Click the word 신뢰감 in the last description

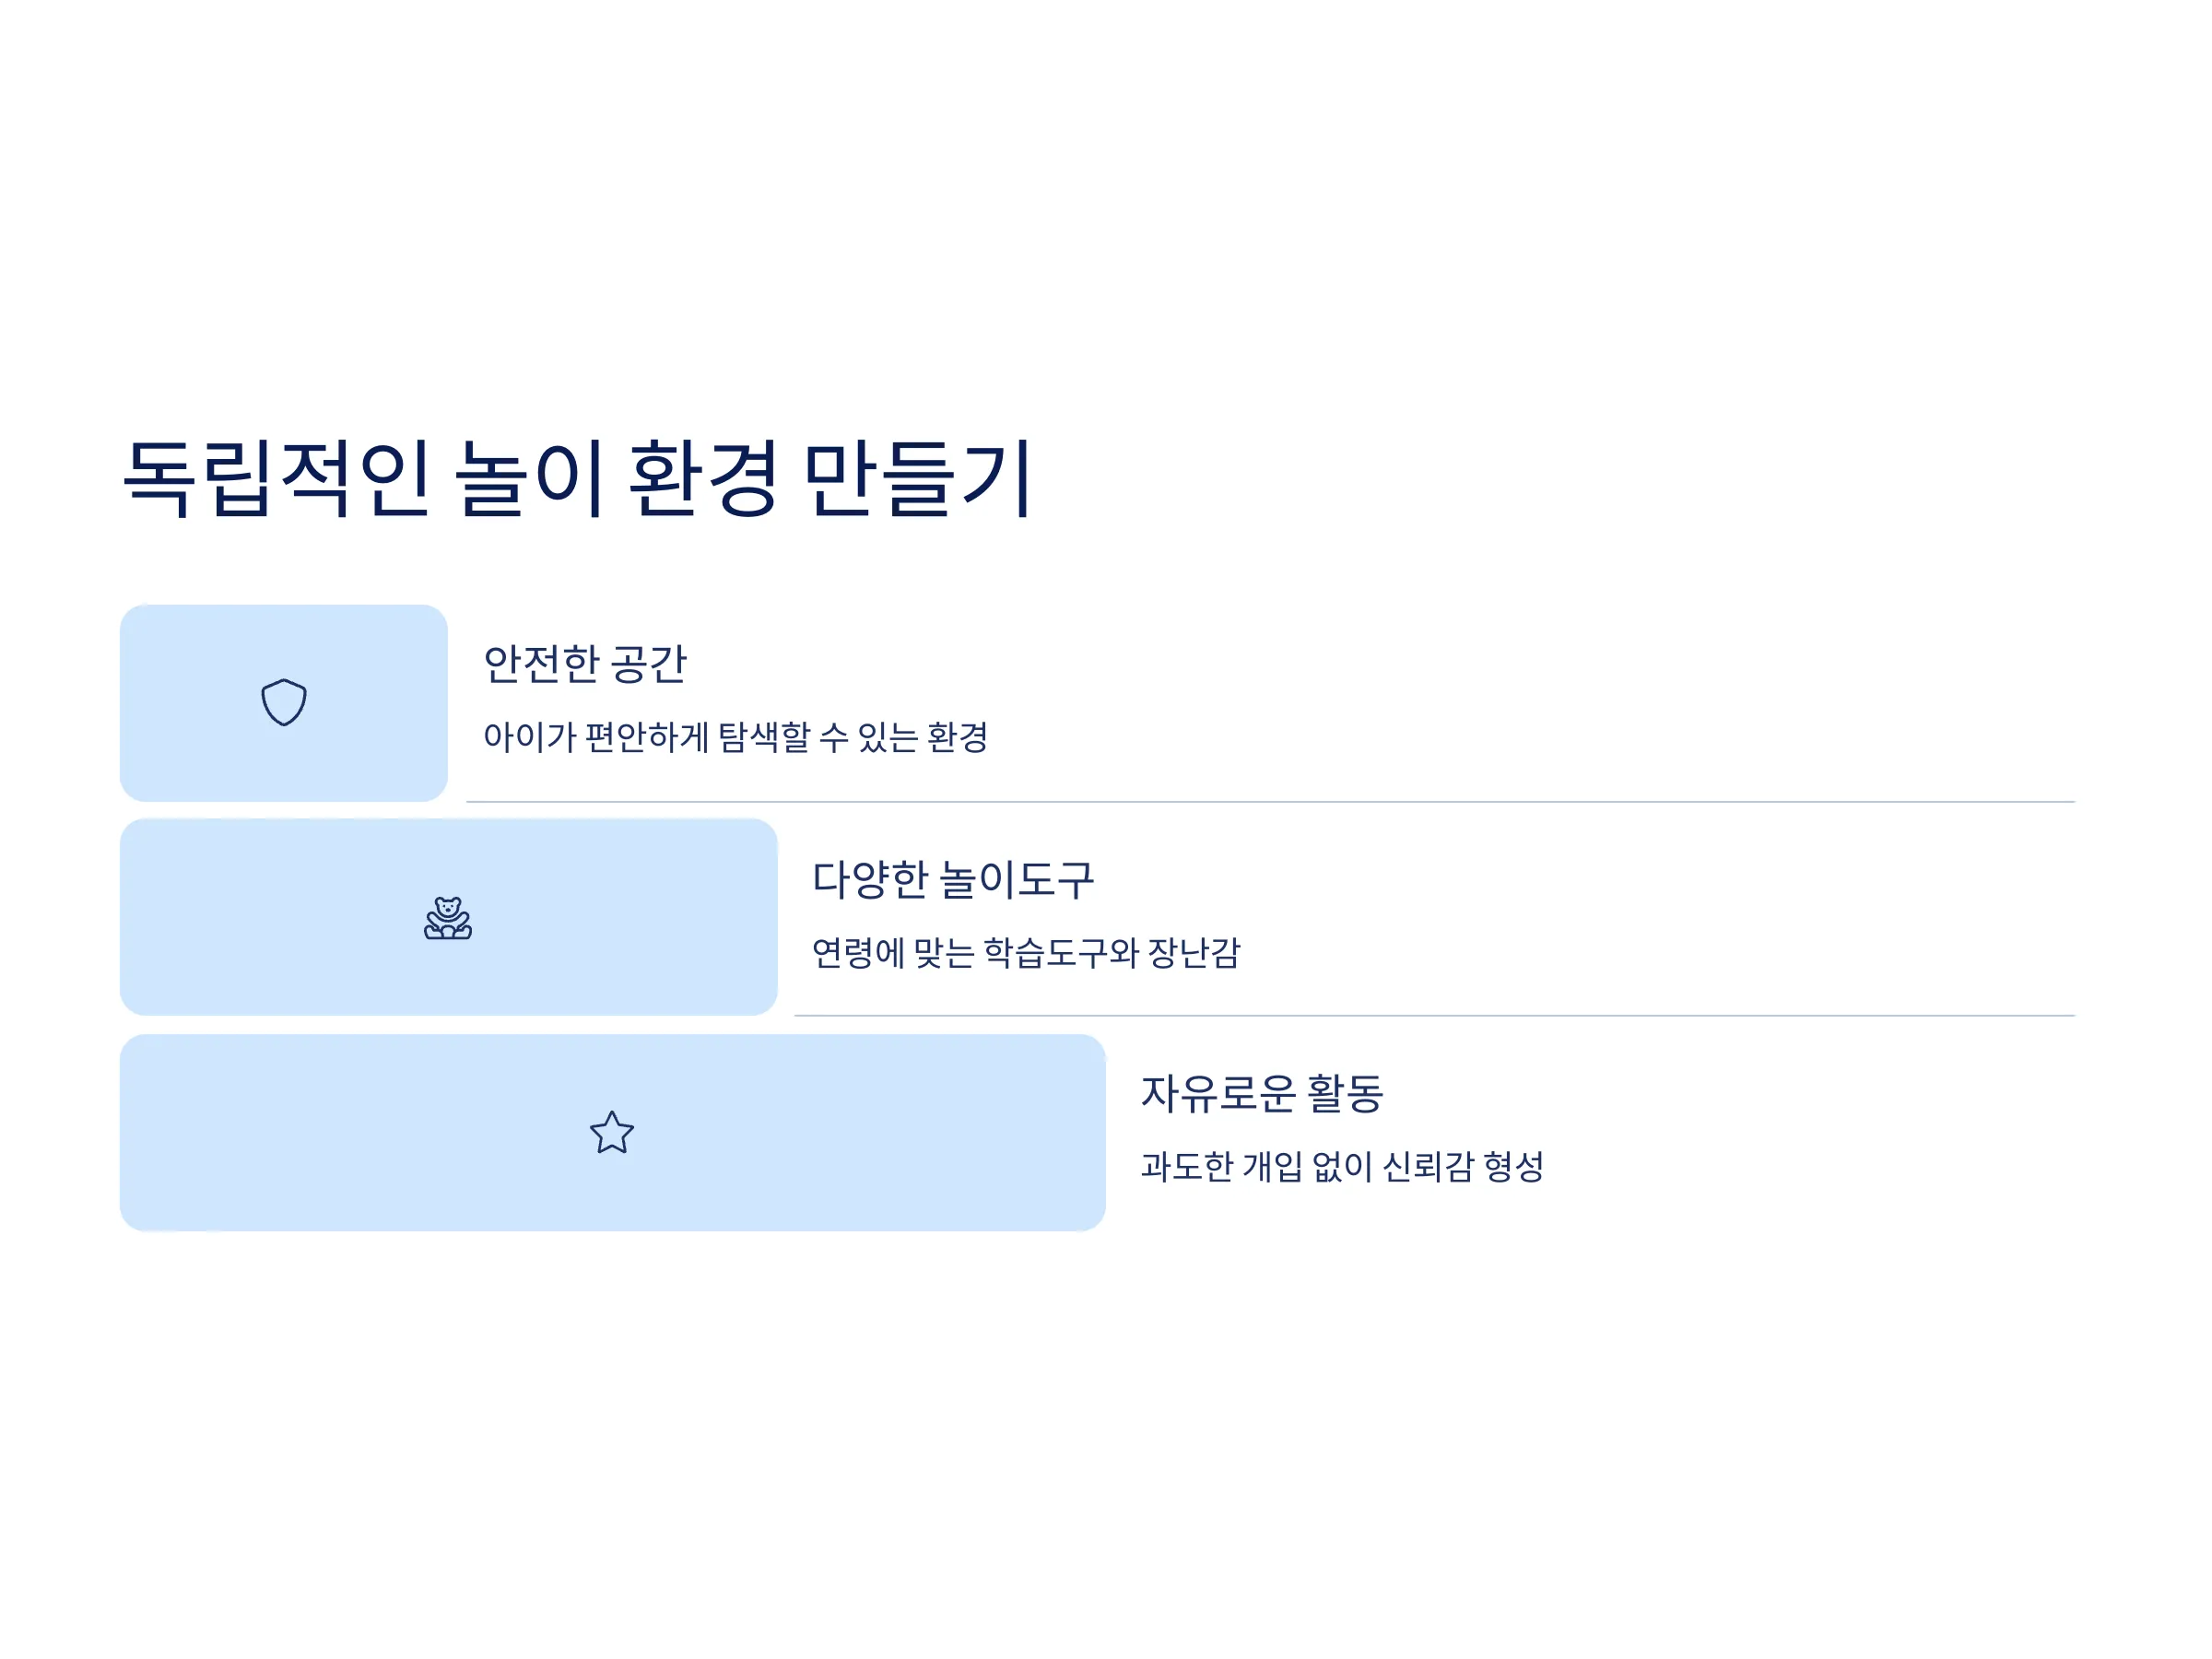(1428, 1166)
